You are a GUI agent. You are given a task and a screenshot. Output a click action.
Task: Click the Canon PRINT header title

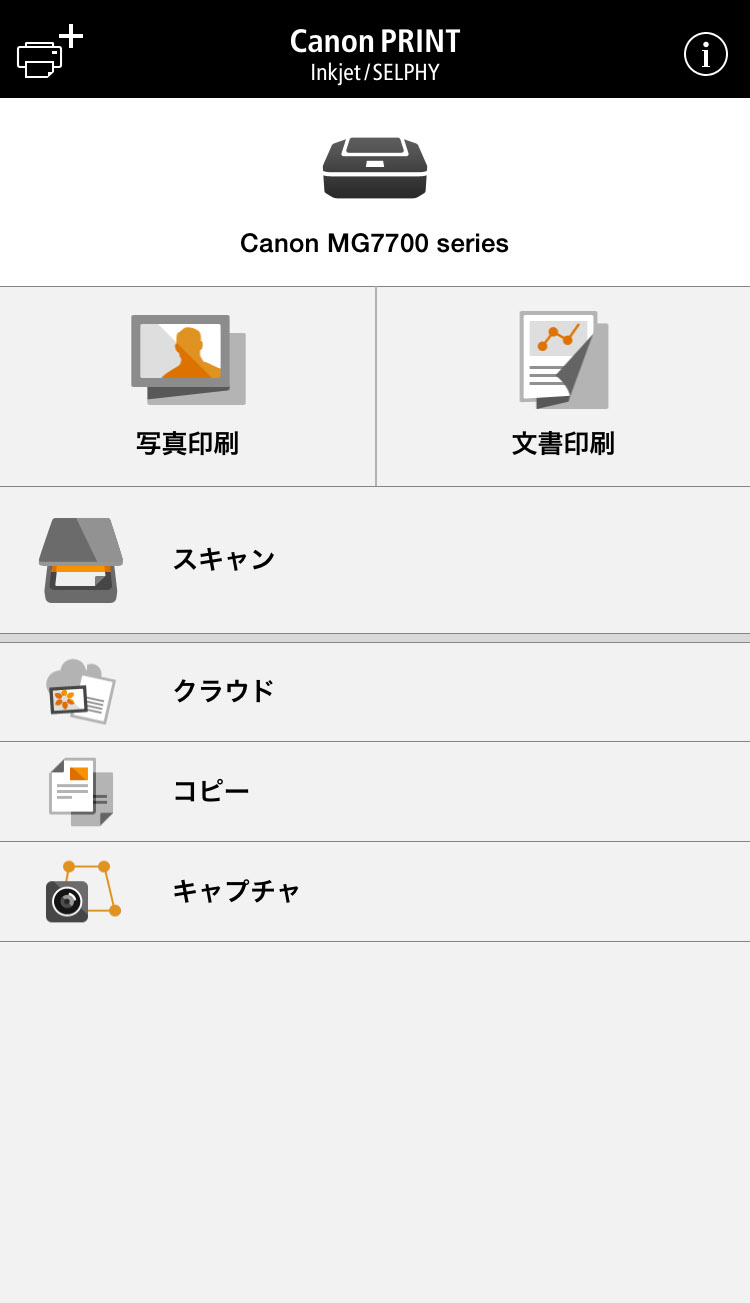click(x=375, y=41)
